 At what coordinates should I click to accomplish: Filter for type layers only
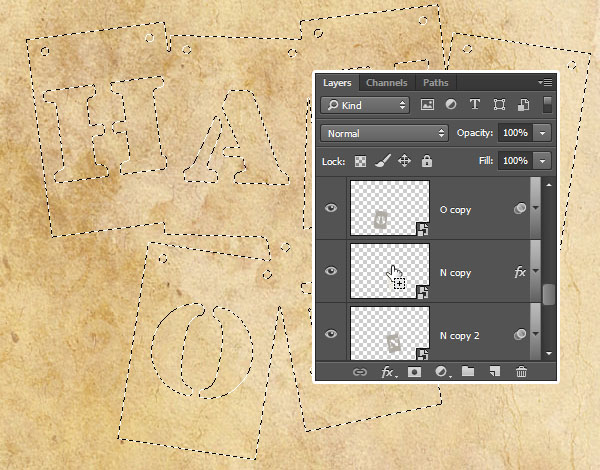pos(474,105)
